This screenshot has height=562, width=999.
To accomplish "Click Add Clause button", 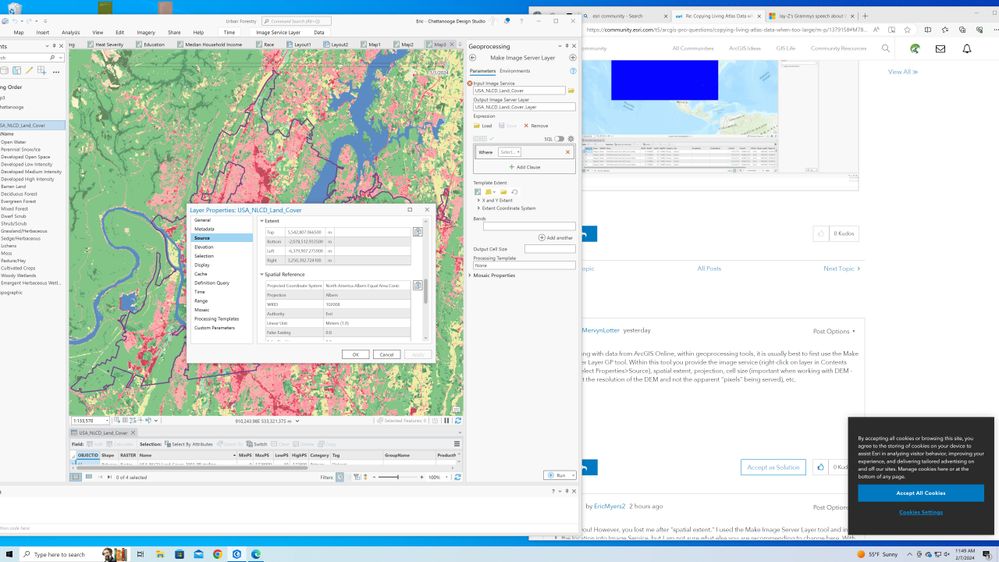I will (524, 167).
